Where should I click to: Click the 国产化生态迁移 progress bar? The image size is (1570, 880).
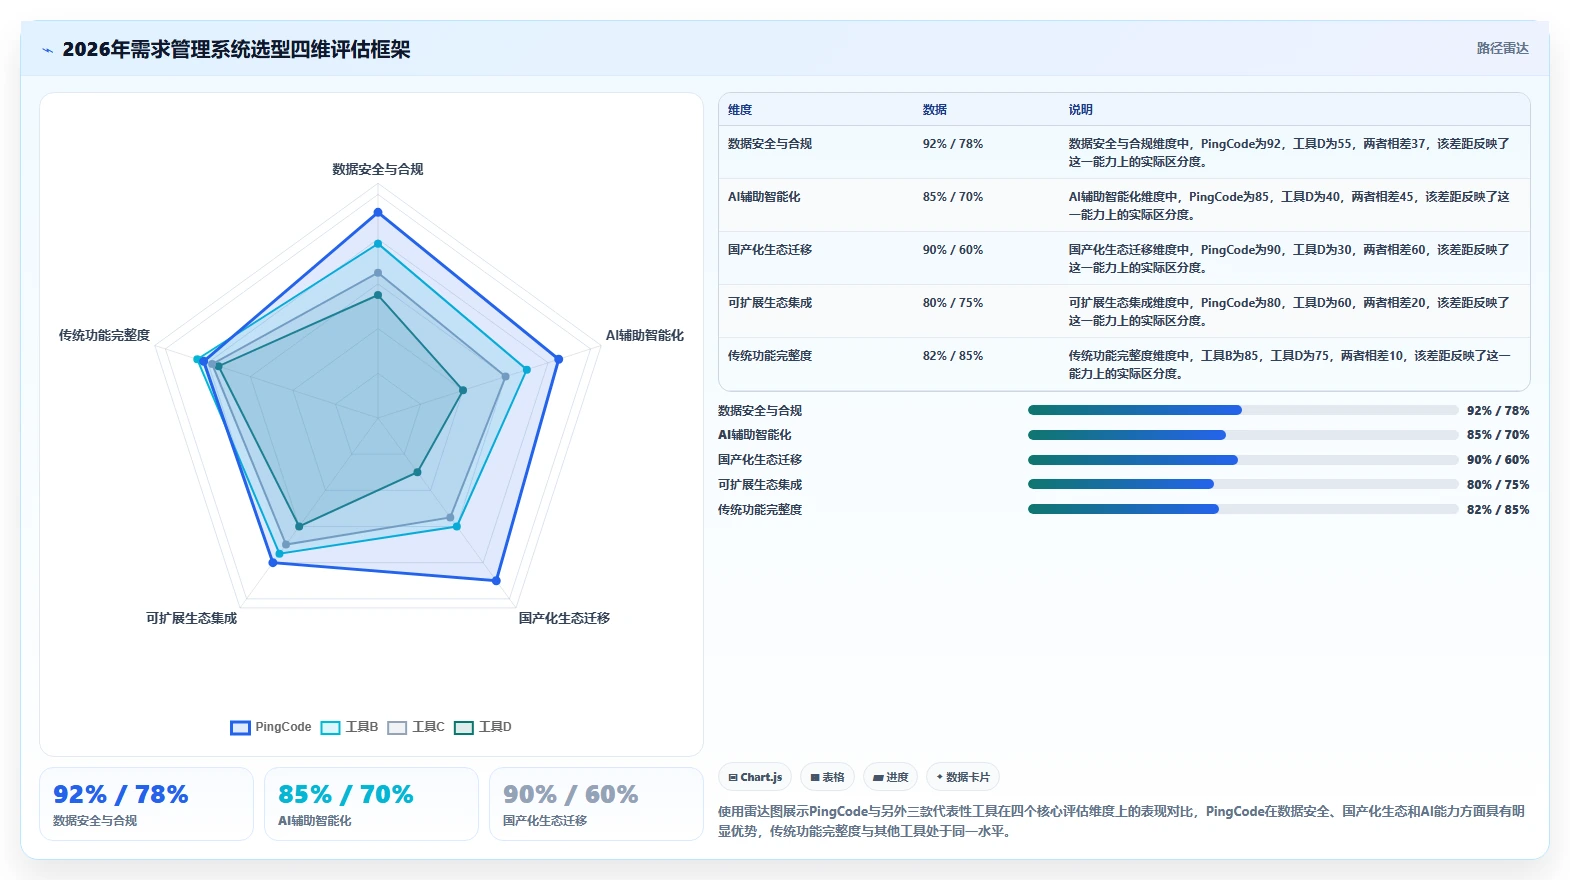click(1243, 460)
